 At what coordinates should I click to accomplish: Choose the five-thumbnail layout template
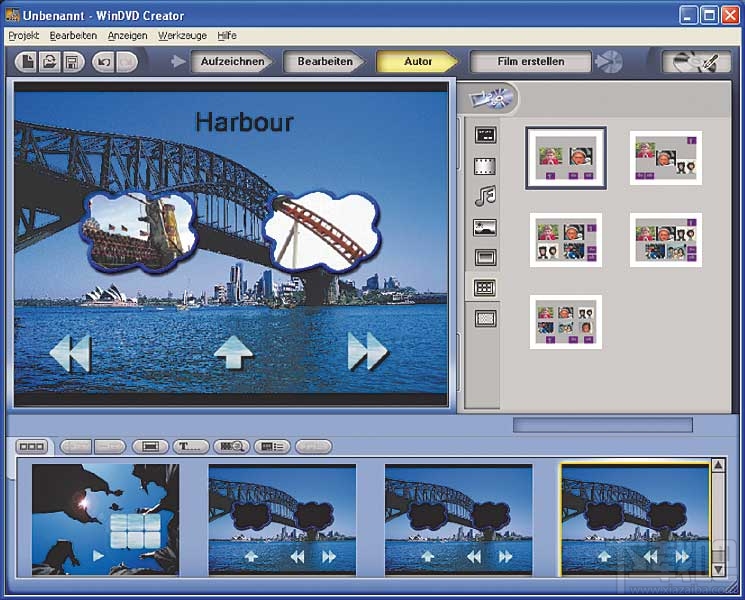click(666, 240)
